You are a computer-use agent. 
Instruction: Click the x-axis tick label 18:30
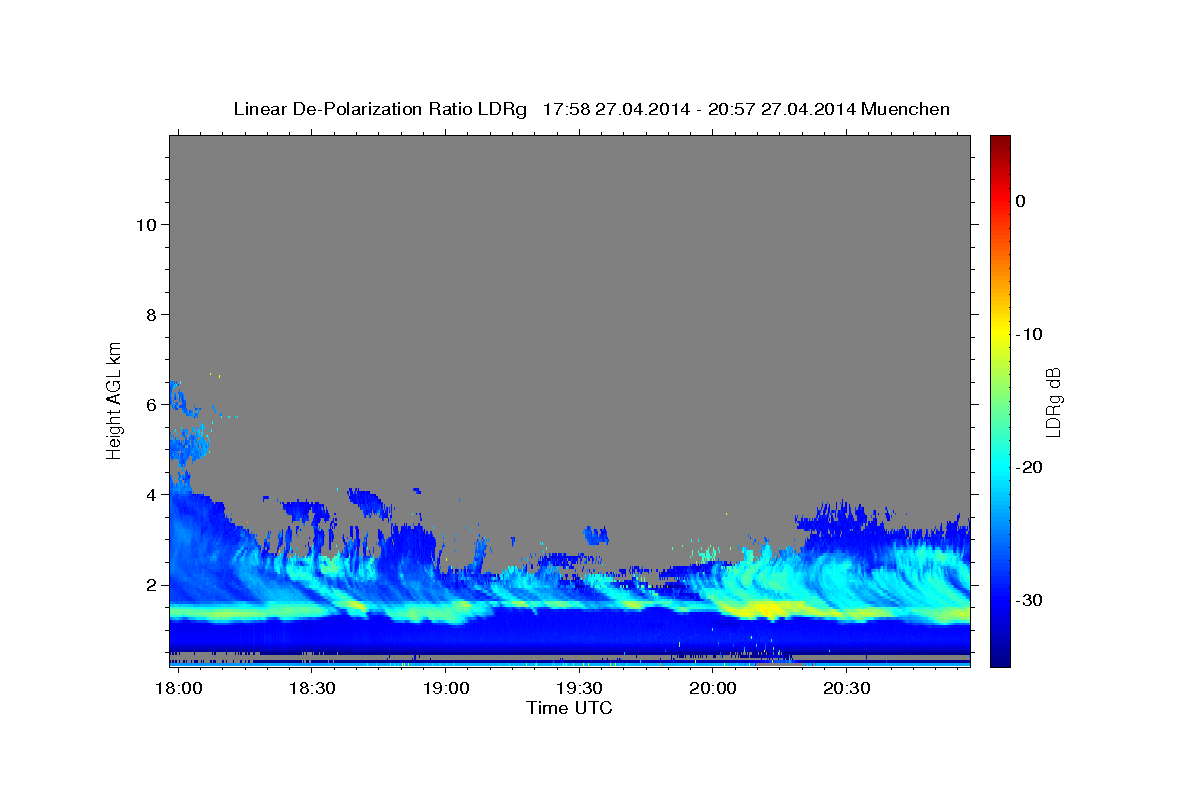click(x=312, y=689)
